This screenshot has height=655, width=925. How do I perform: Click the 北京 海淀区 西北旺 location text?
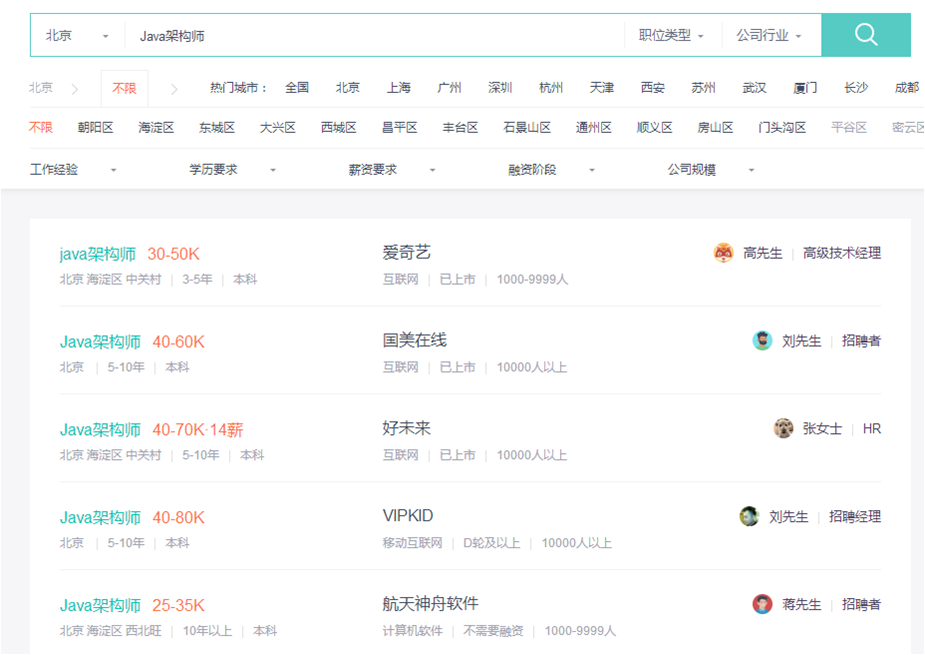(110, 631)
